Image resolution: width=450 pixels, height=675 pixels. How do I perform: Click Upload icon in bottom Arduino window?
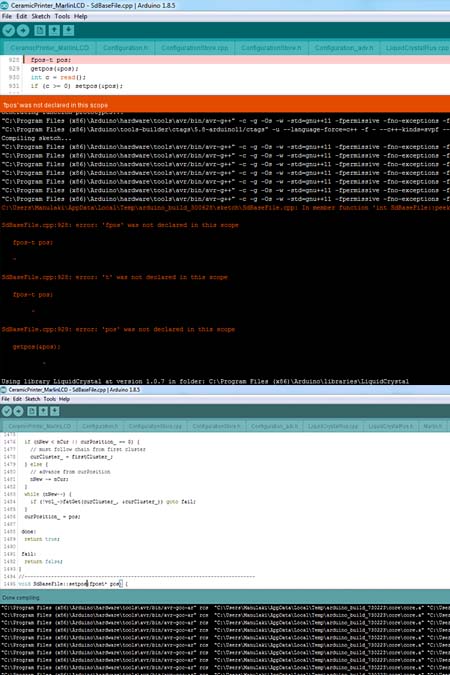(x=19, y=411)
